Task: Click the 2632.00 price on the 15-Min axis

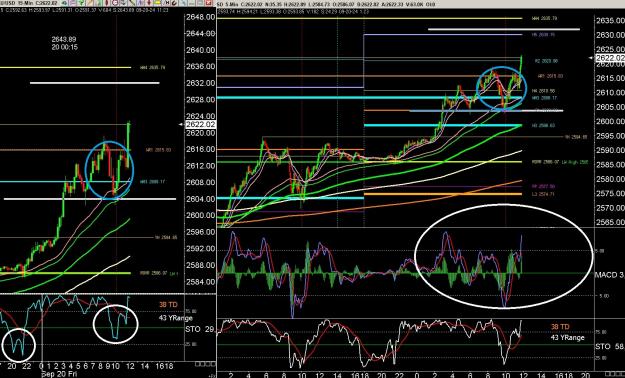Action: (x=201, y=83)
